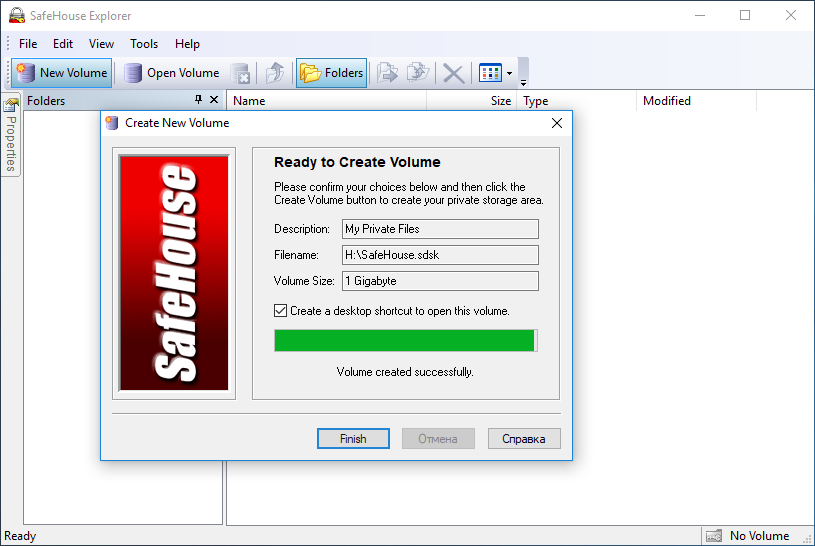
Task: Click the Open Volume toolbar button
Action: [x=172, y=73]
